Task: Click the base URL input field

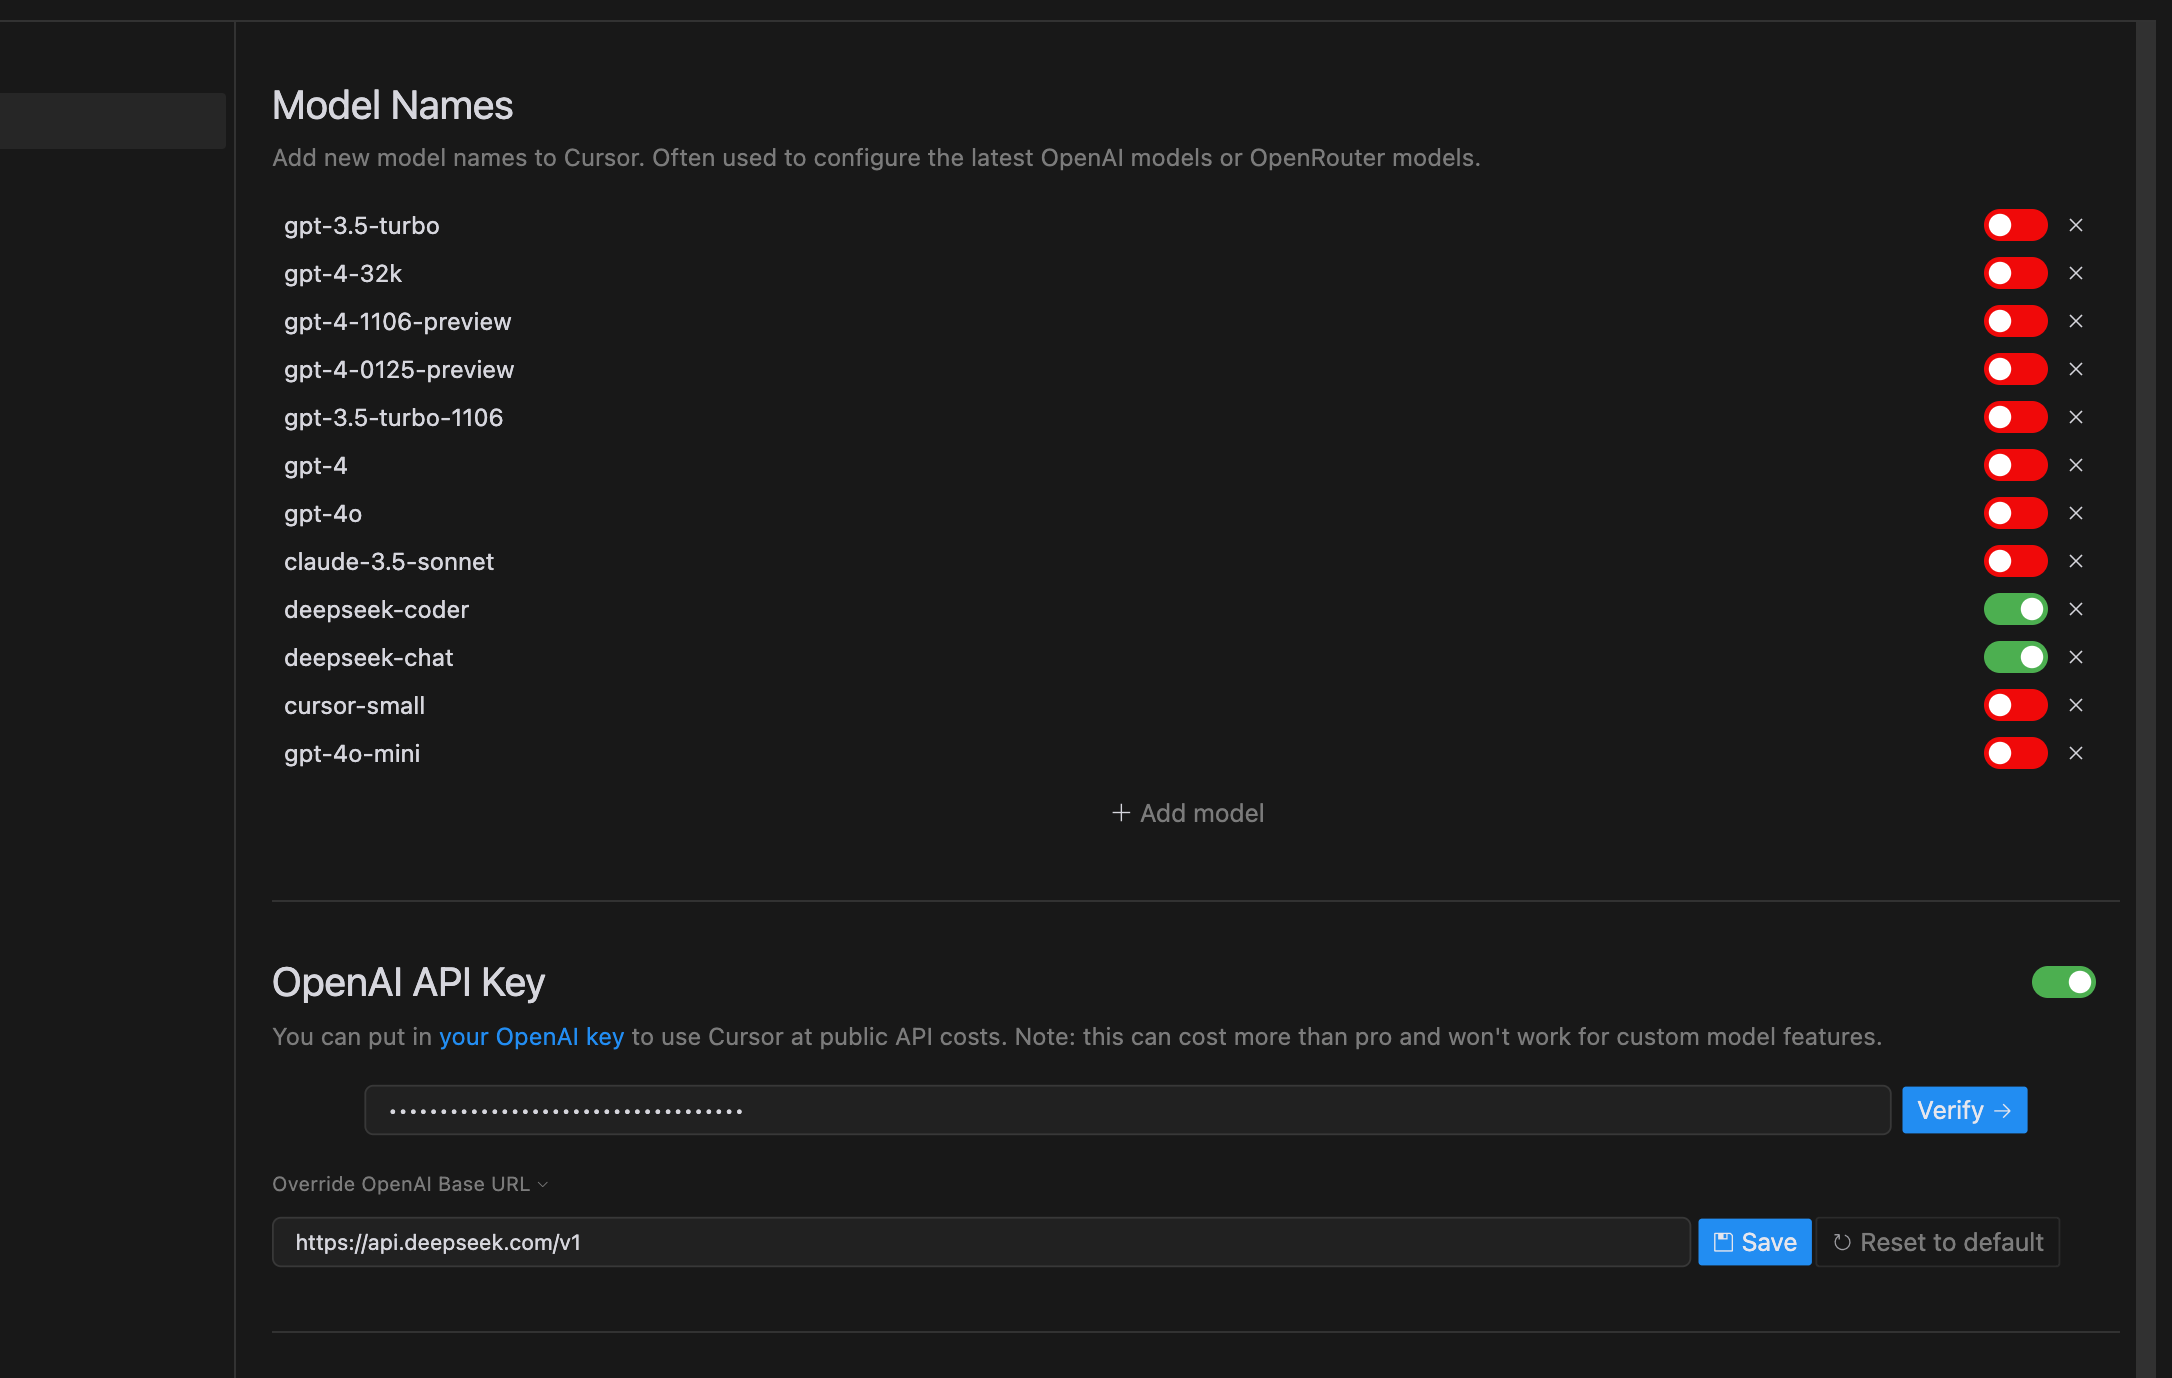Action: click(x=981, y=1242)
